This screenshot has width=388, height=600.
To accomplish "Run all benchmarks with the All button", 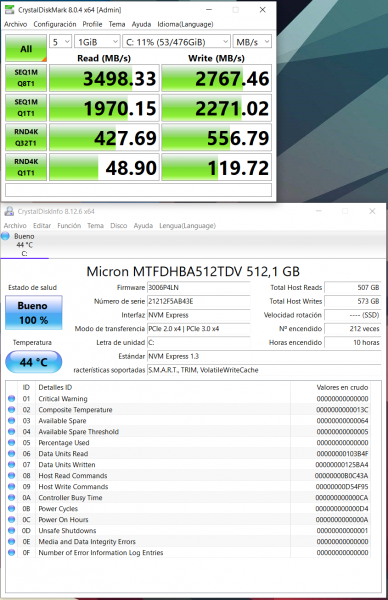I will tap(26, 49).
